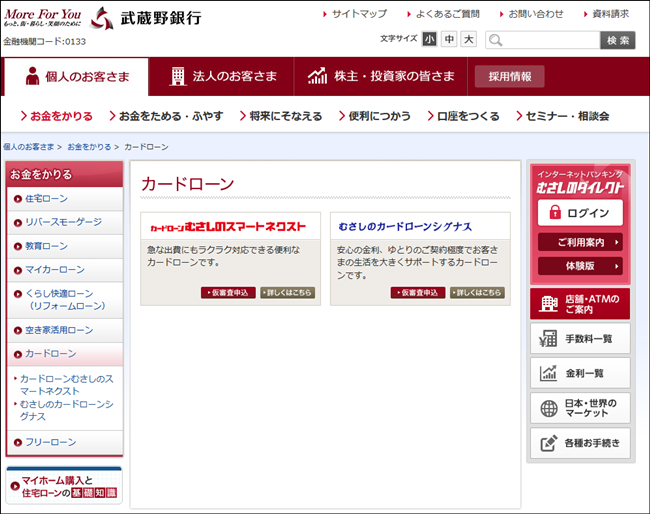Click the chart icon beside 株主・投資家の皆さま
Image resolution: width=650 pixels, height=514 pixels.
[317, 76]
